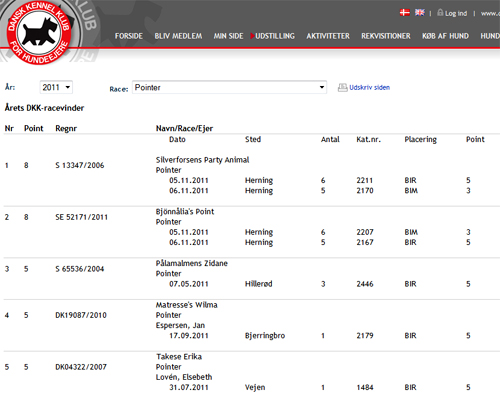Screen dimensions: 500x396
Task: Open the KØB AF HUND menu item
Action: 445,36
